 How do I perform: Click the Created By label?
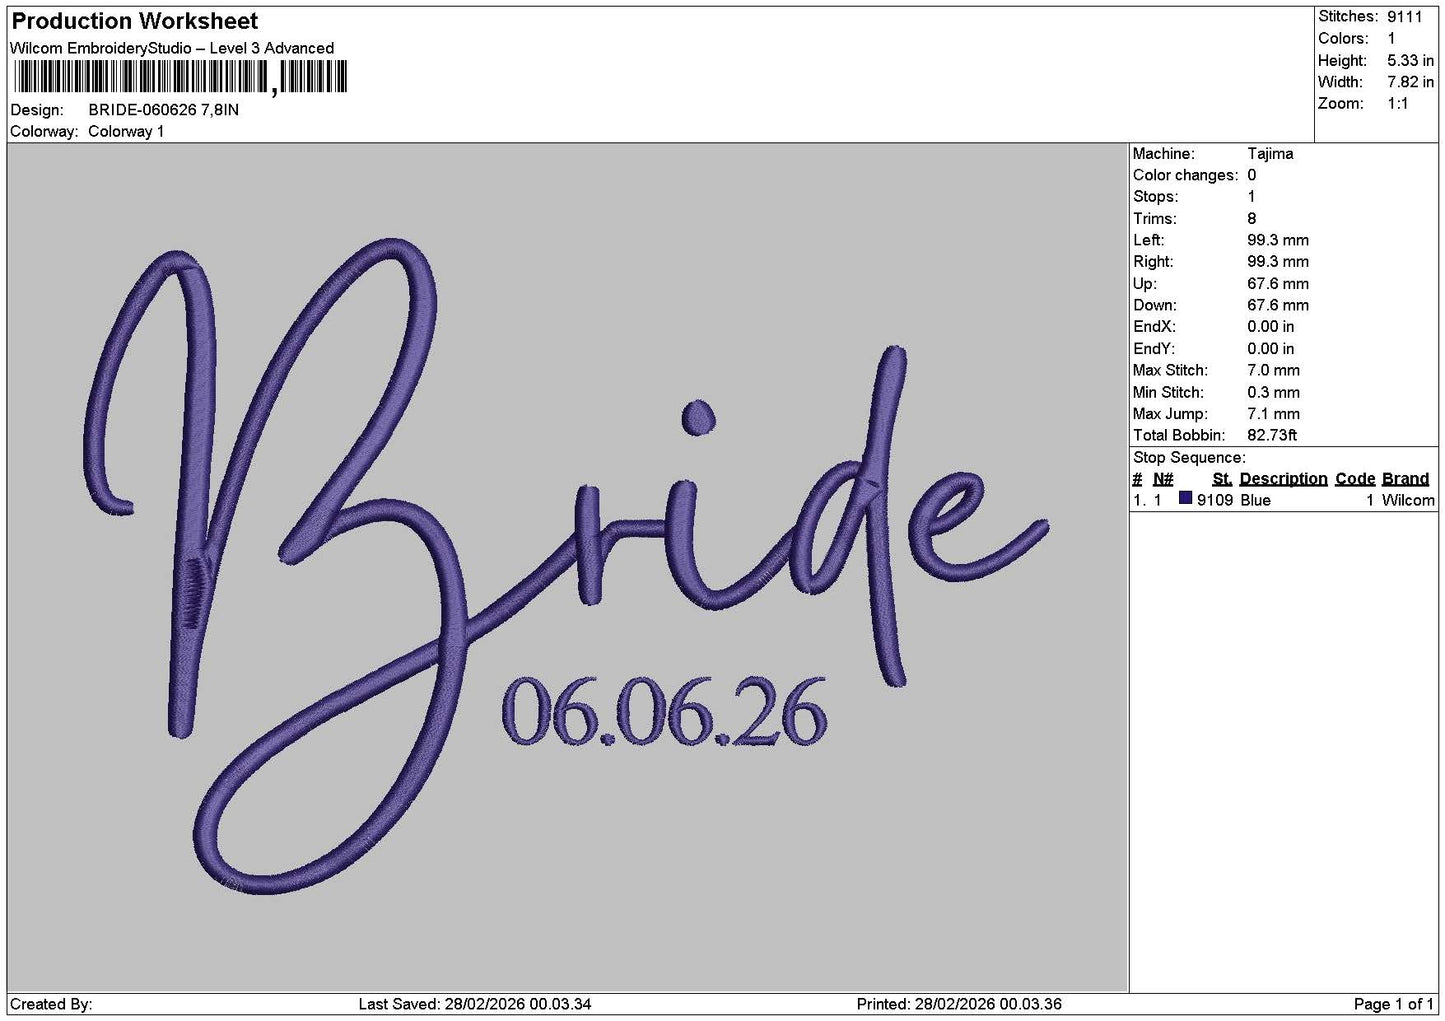[x=51, y=1004]
